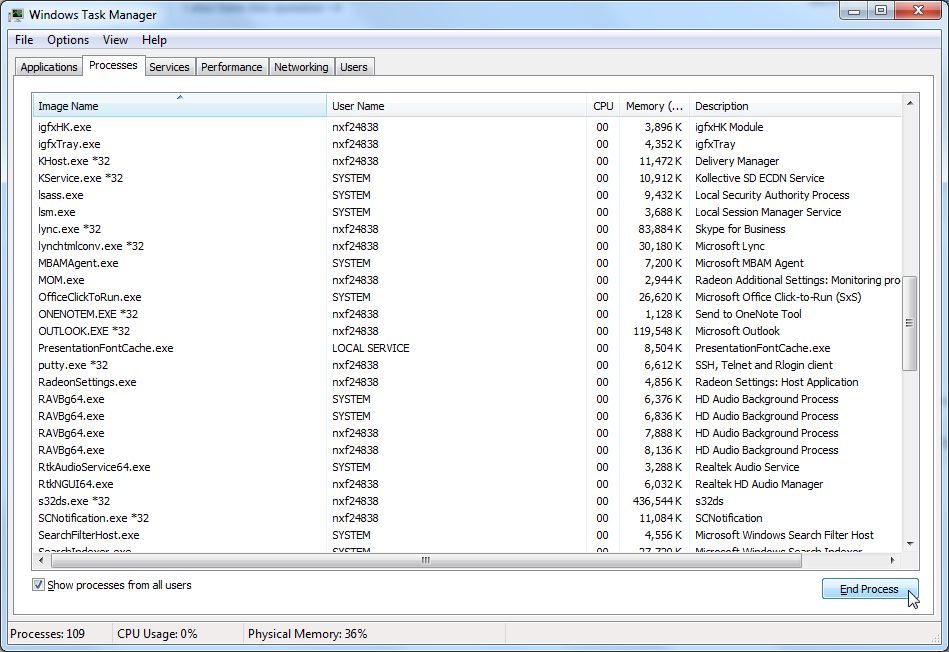Select the Processes tab
949x652 pixels.
click(113, 65)
